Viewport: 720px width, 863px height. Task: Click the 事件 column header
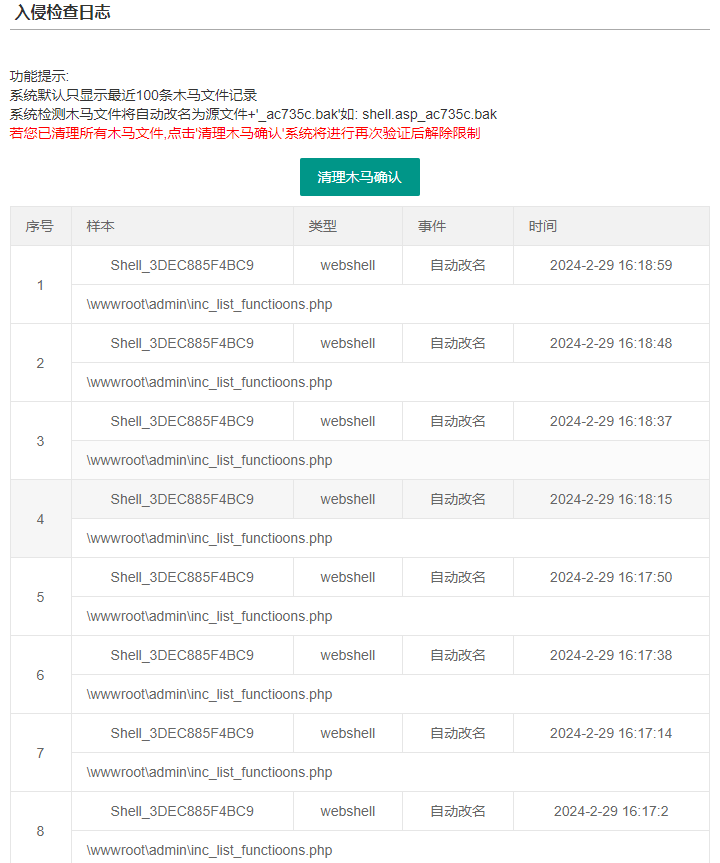pyautogui.click(x=432, y=227)
